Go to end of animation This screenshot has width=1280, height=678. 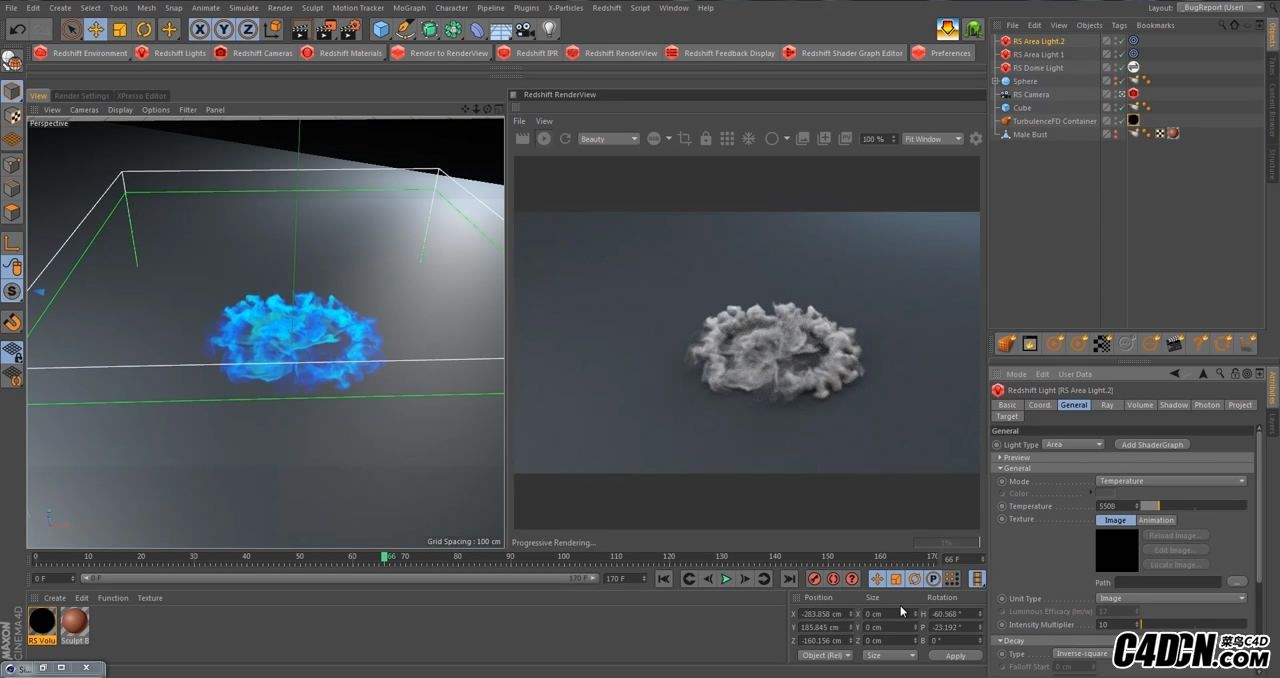(789, 579)
